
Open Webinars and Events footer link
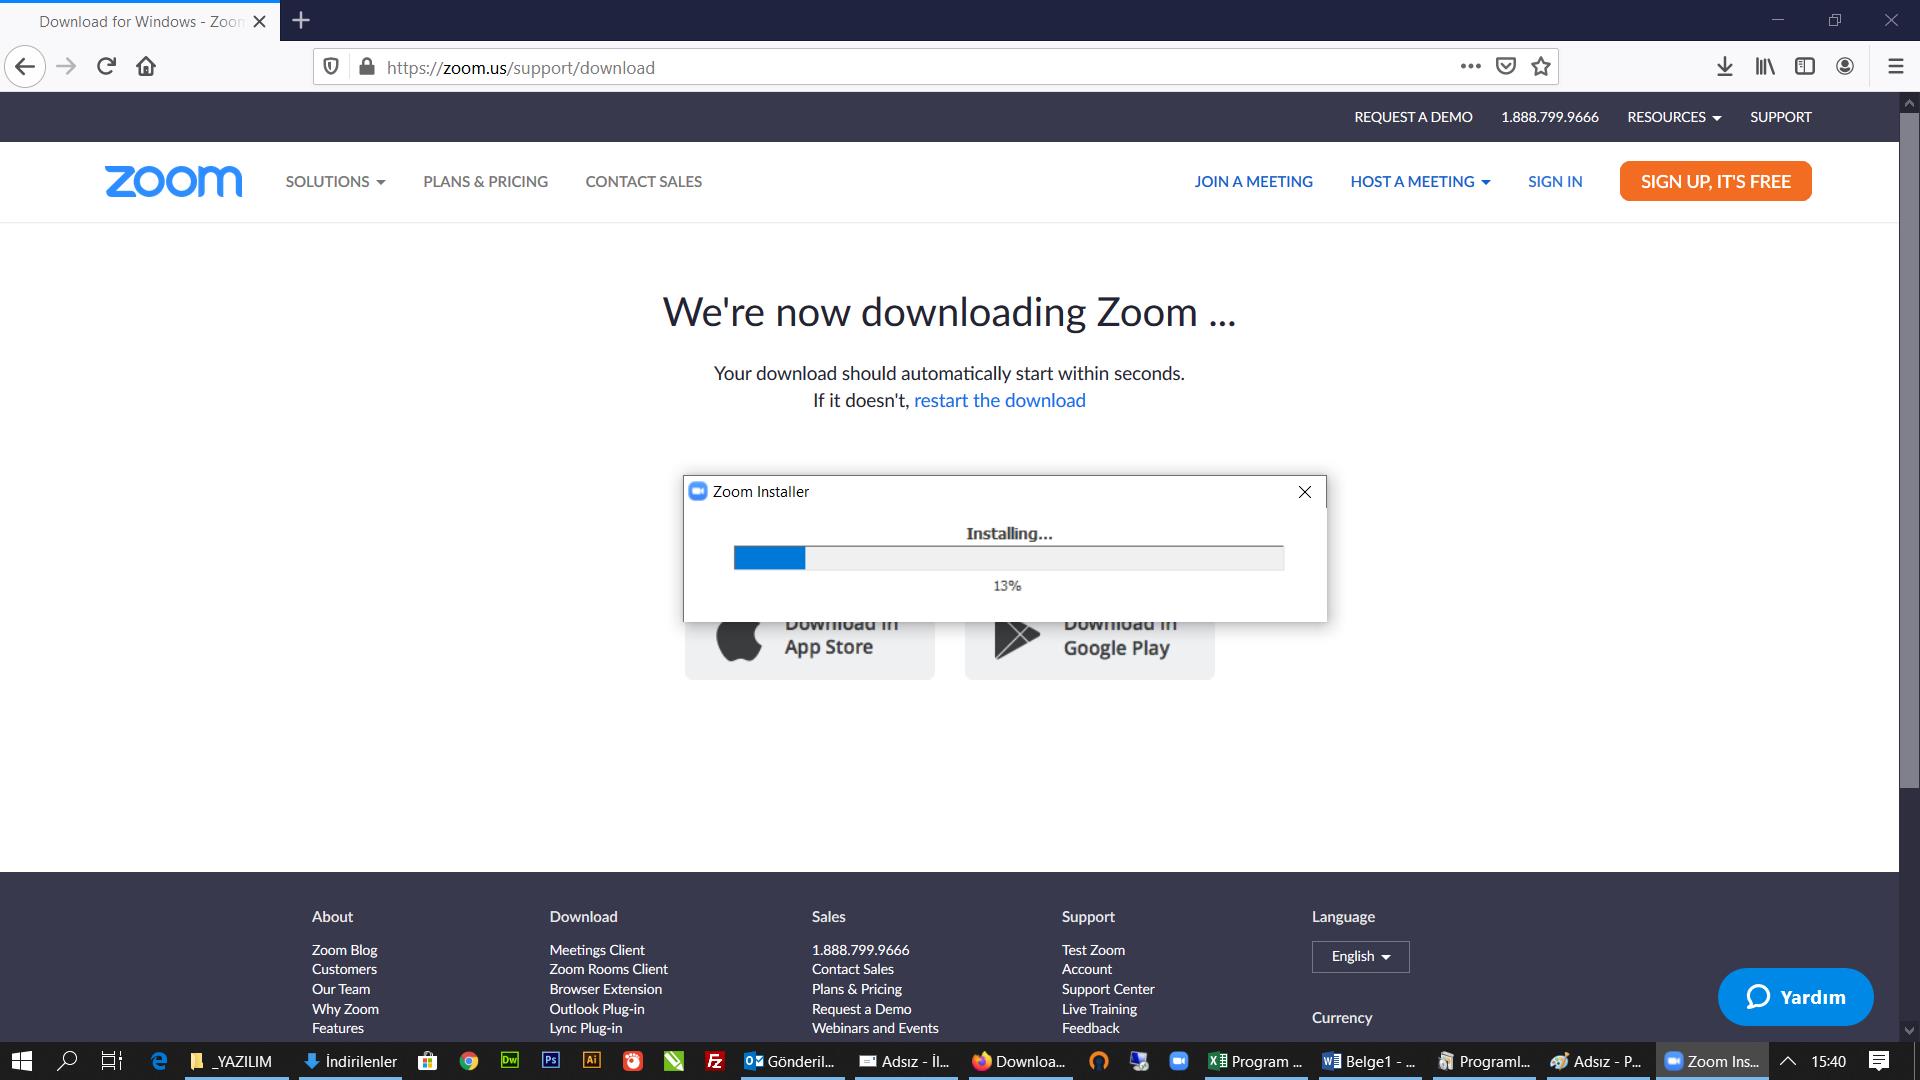[x=875, y=1028]
